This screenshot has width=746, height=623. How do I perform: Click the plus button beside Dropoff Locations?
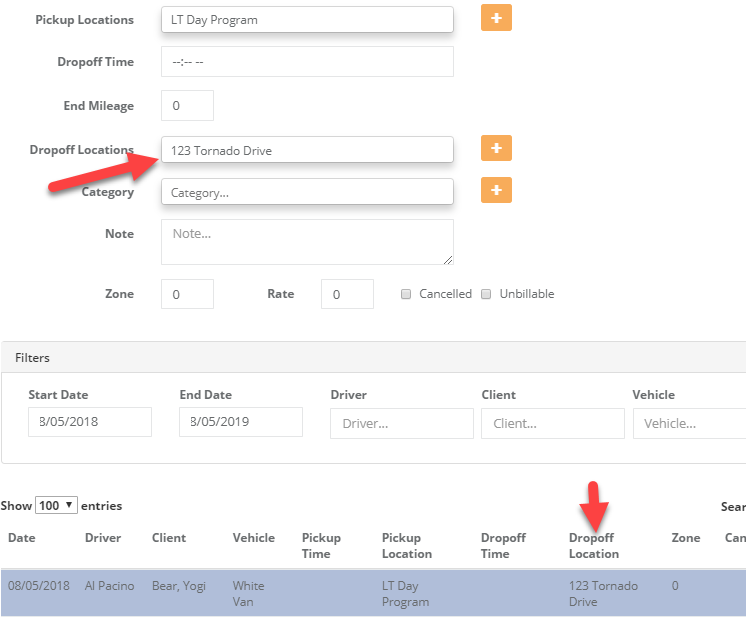click(x=496, y=149)
